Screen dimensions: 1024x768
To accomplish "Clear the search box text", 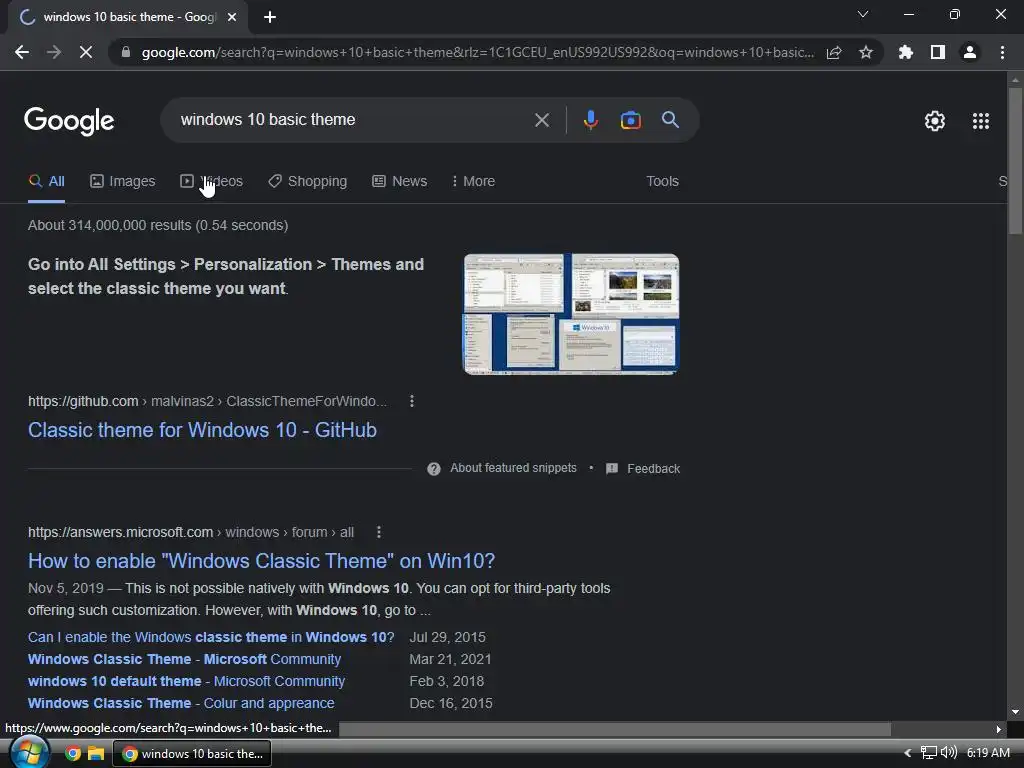I will click(541, 120).
